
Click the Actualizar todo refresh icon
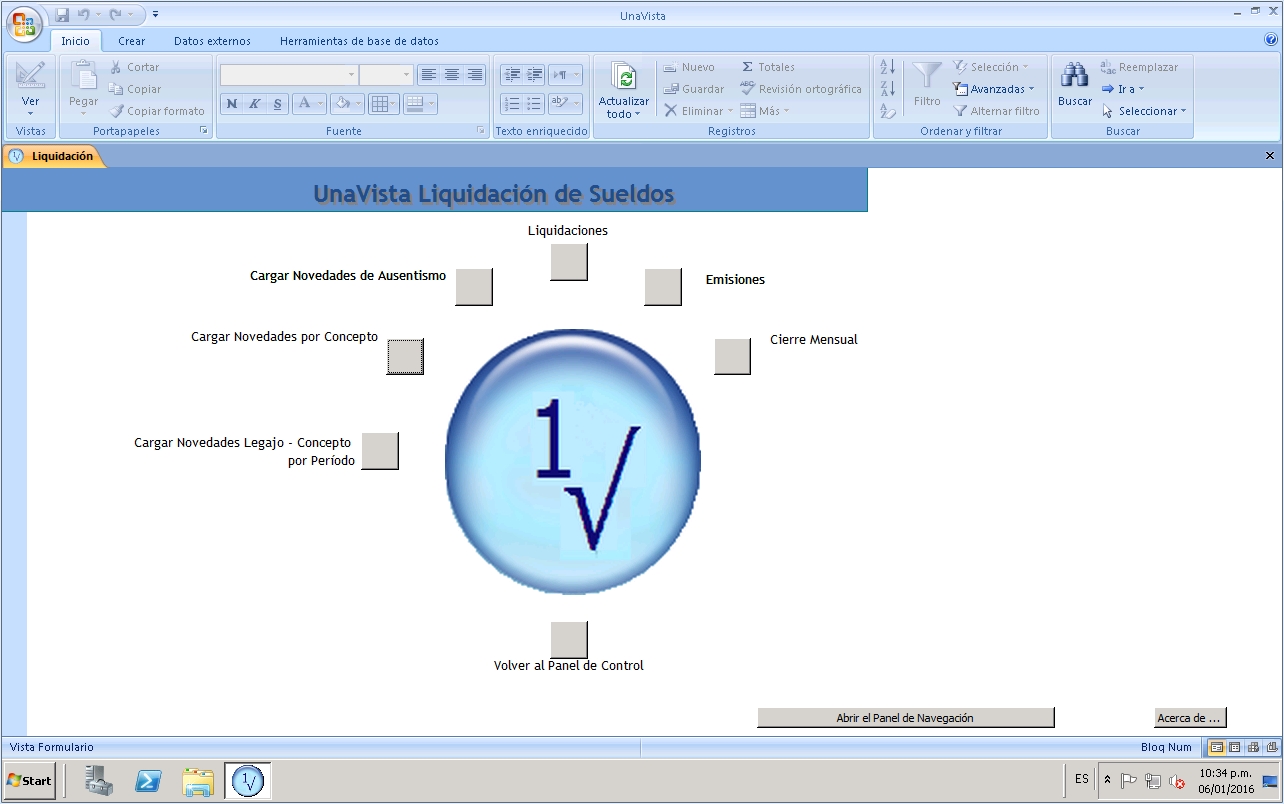tap(624, 77)
